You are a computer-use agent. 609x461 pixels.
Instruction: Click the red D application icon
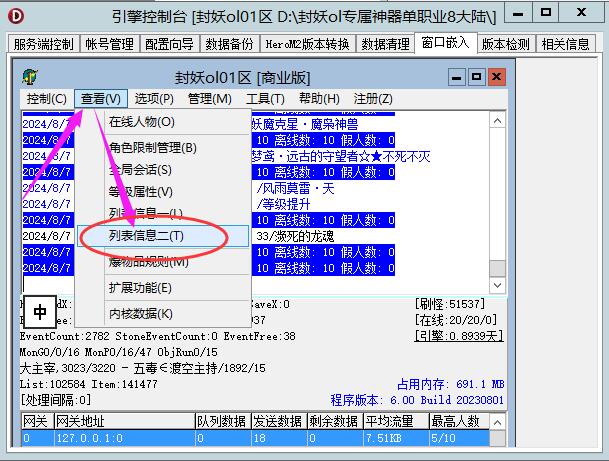(15, 14)
